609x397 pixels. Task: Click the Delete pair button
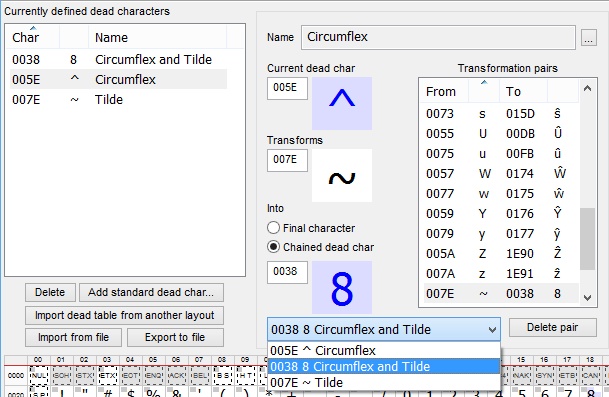553,327
